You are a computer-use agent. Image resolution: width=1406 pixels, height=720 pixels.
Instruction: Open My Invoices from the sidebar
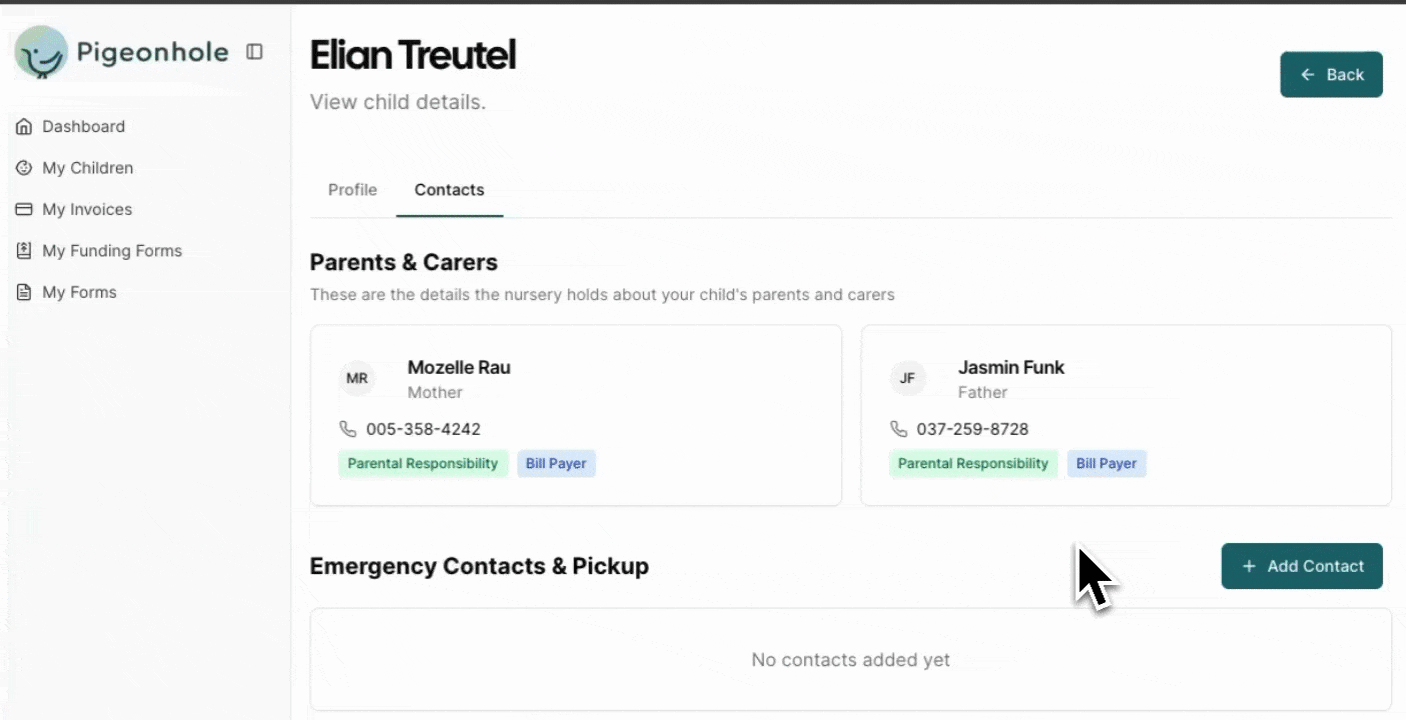(x=87, y=210)
